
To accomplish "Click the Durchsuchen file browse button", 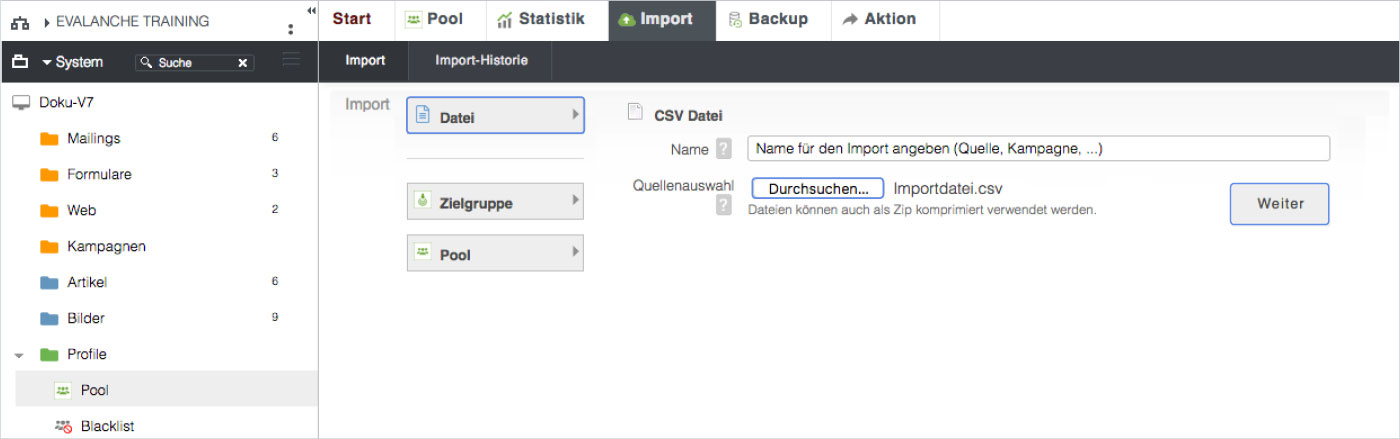I will coord(817,189).
